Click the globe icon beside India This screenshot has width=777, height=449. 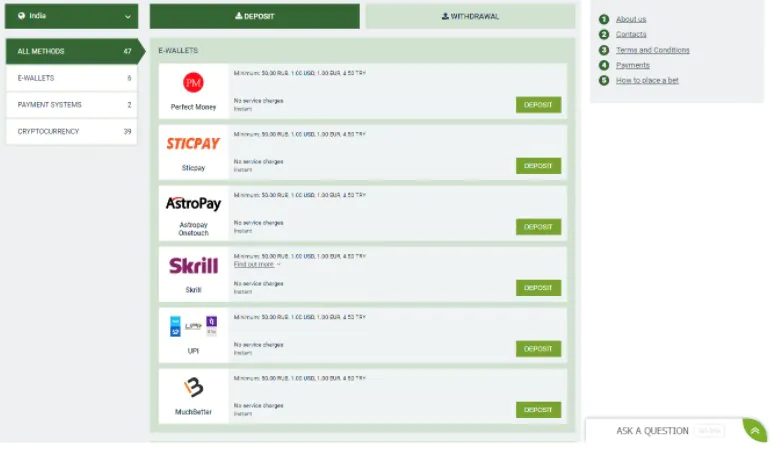(21, 16)
